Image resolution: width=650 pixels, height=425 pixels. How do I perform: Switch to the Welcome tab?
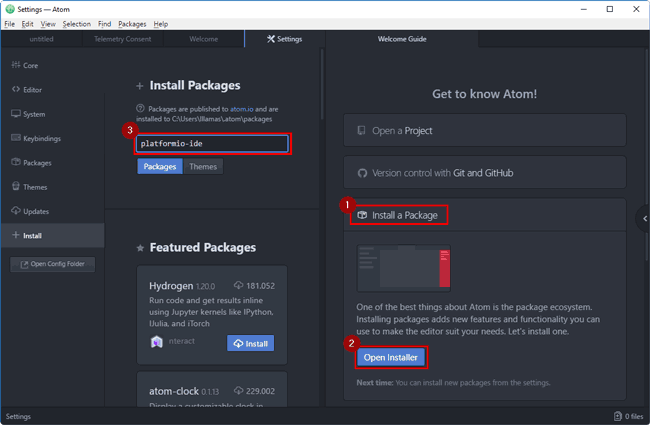tap(204, 39)
